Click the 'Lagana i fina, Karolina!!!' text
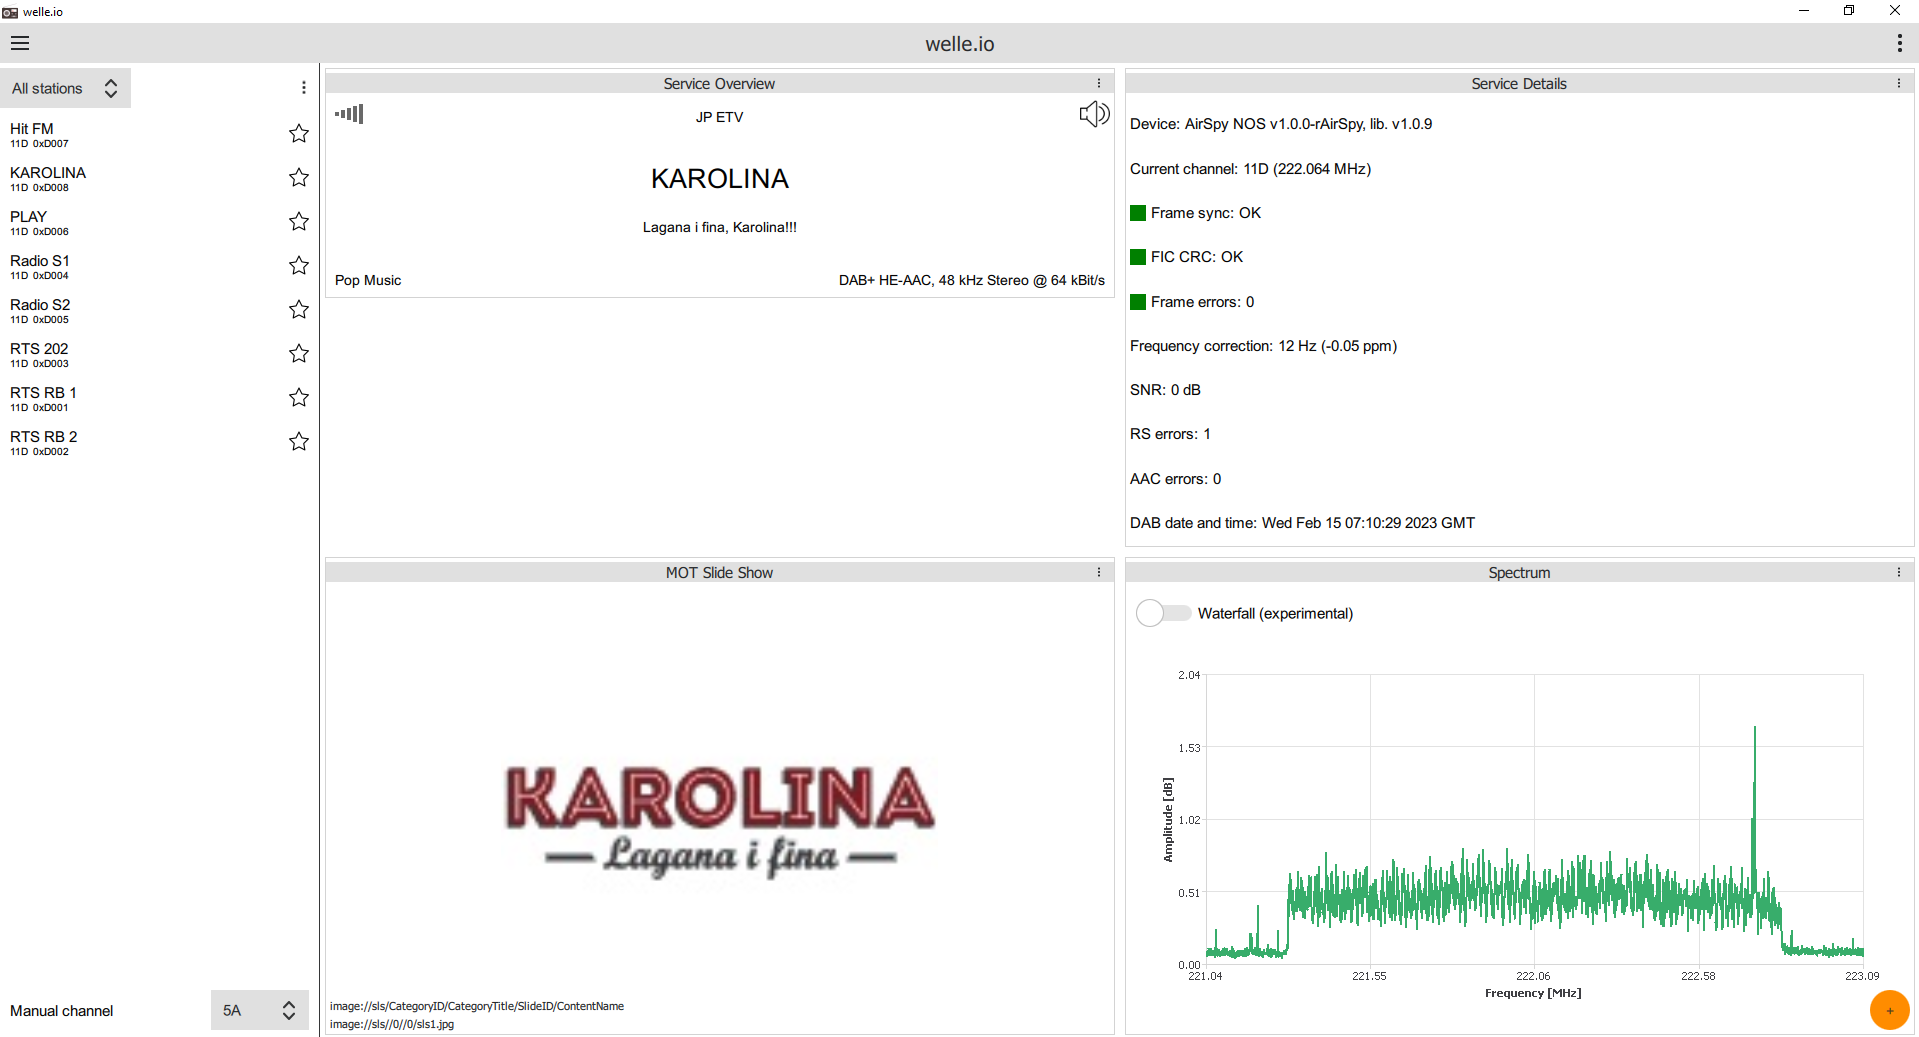The width and height of the screenshot is (1919, 1037). coord(720,227)
